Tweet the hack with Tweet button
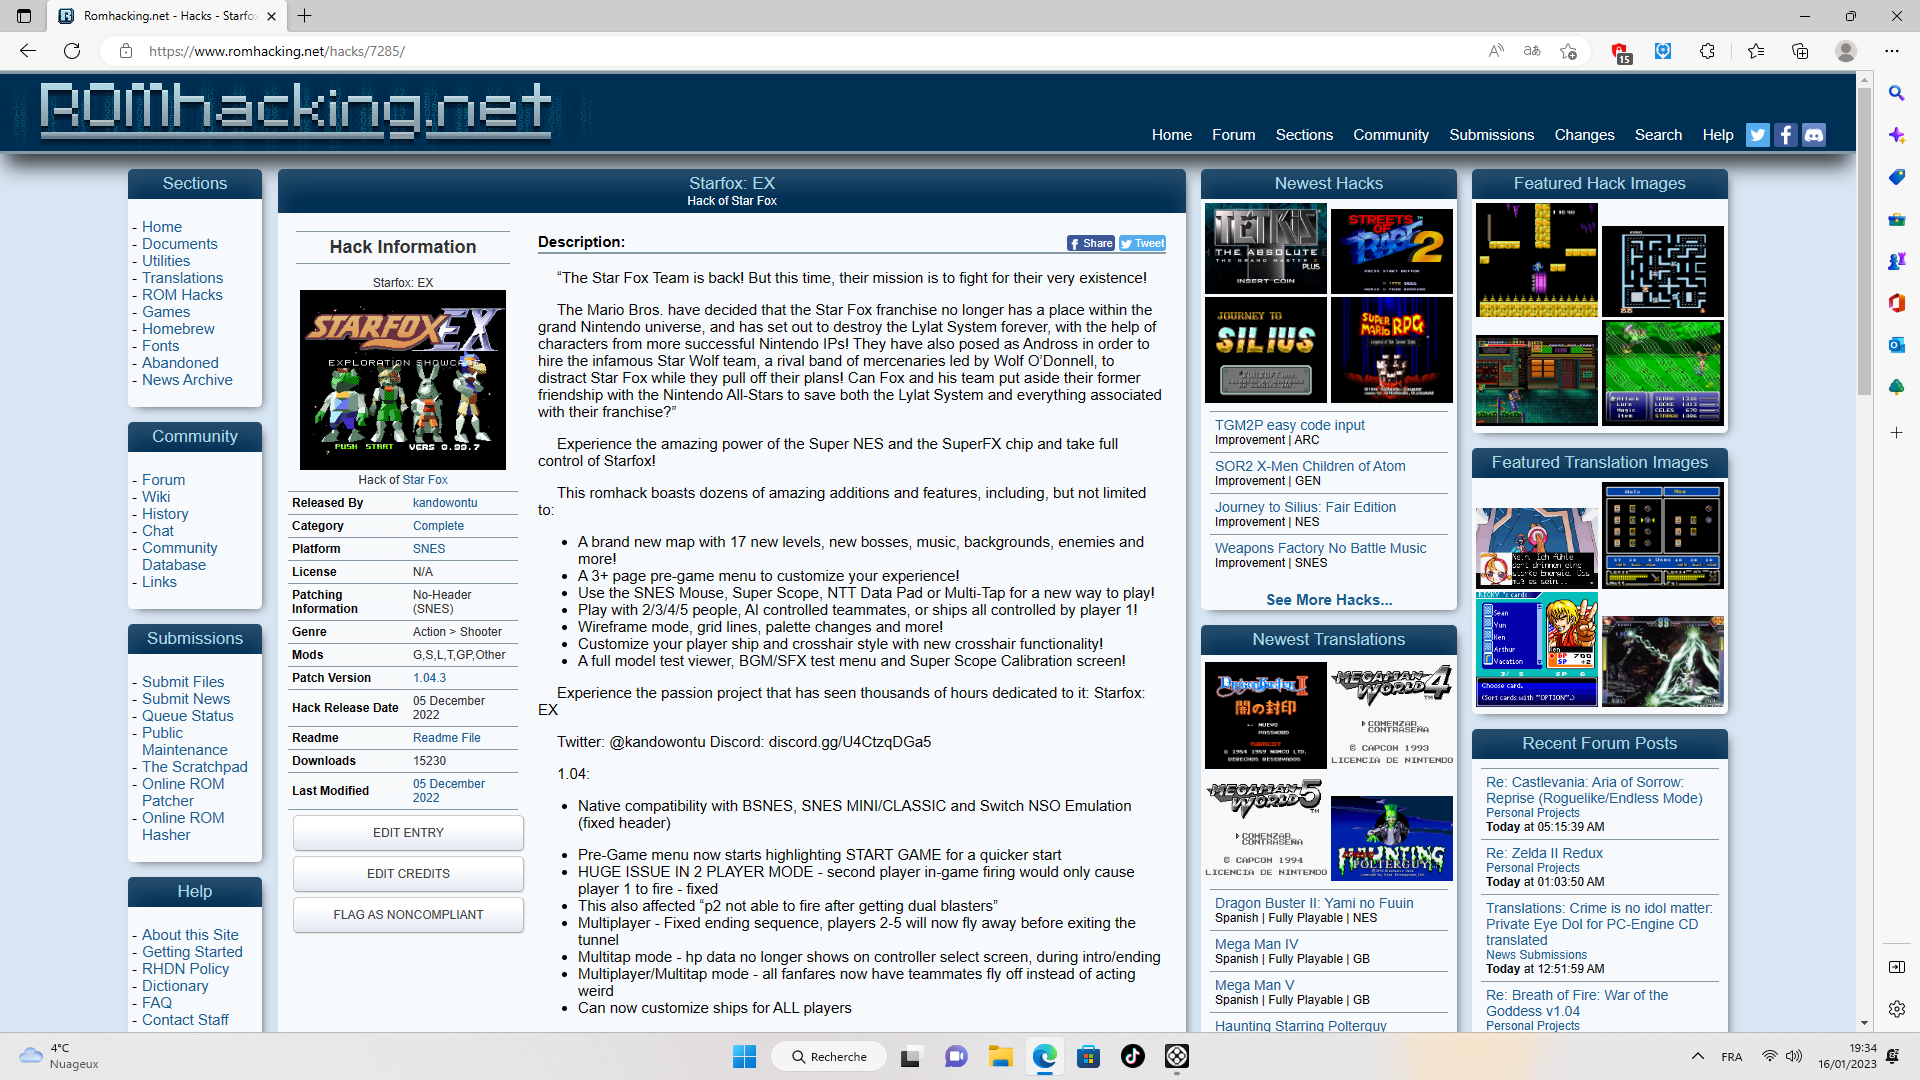The height and width of the screenshot is (1080, 1920). point(1142,243)
